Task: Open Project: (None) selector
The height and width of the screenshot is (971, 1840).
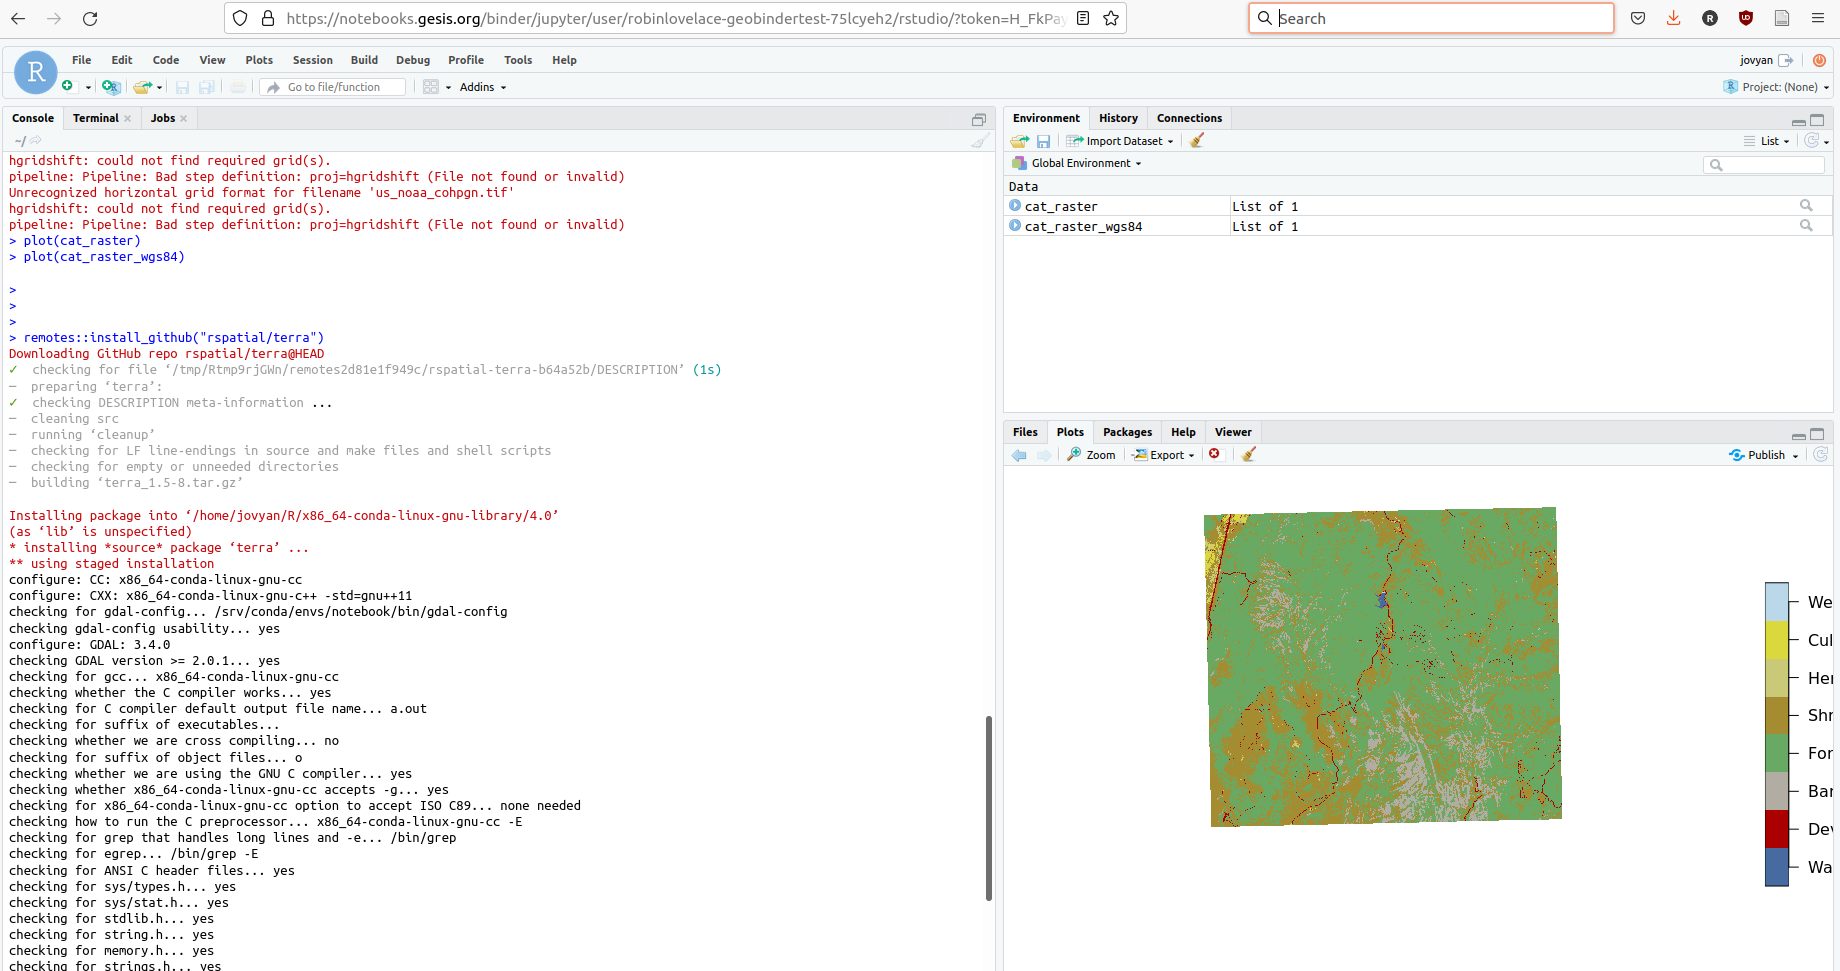Action: [x=1776, y=87]
